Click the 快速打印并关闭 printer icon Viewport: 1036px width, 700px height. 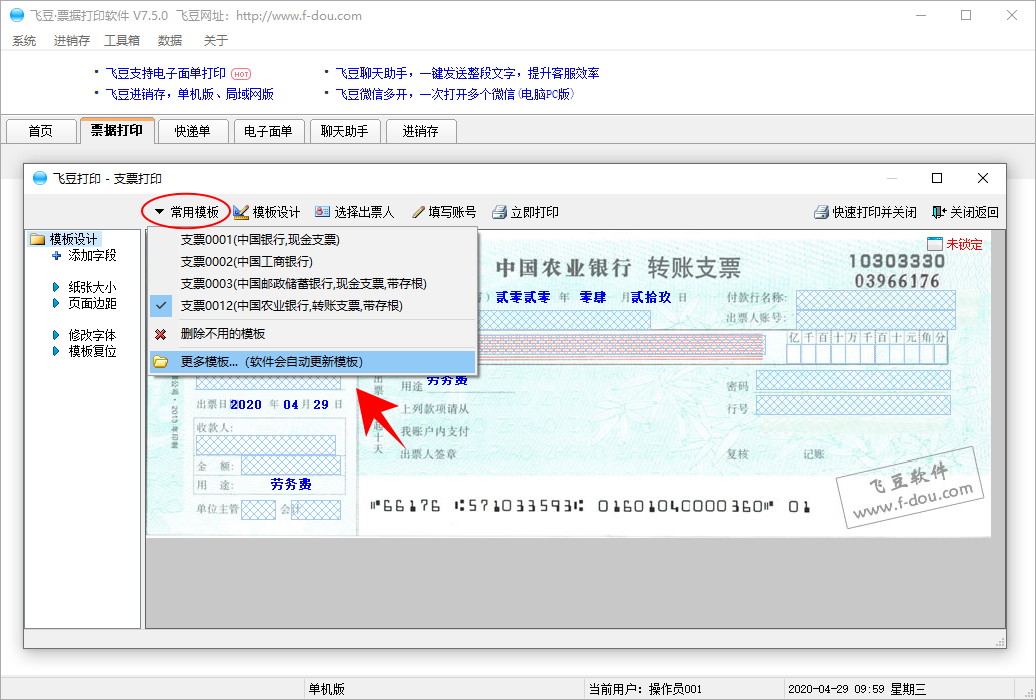coord(821,212)
